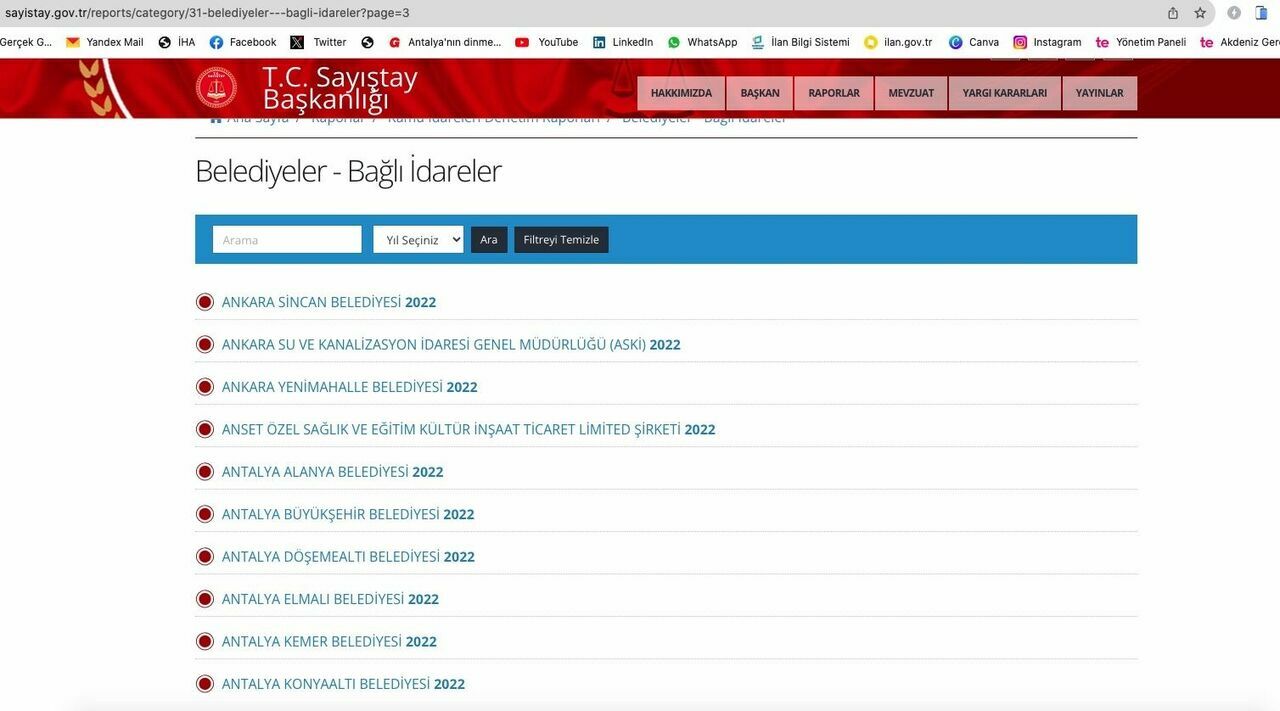Open the Yönetim Paneli bookmark

click(1141, 42)
